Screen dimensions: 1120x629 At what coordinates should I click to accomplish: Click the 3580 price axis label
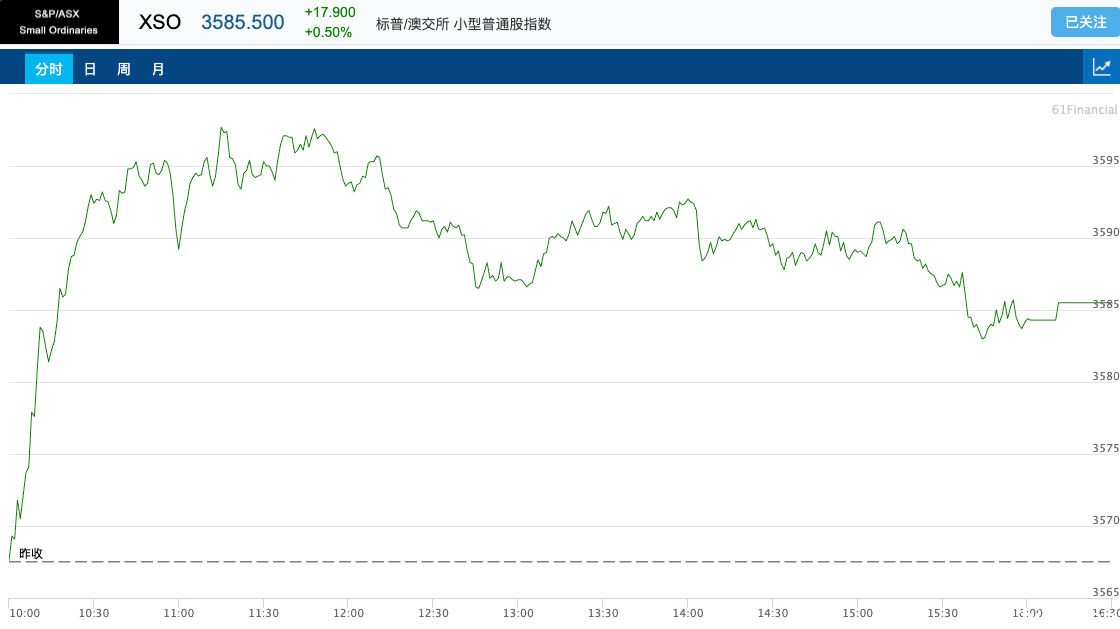1105,376
